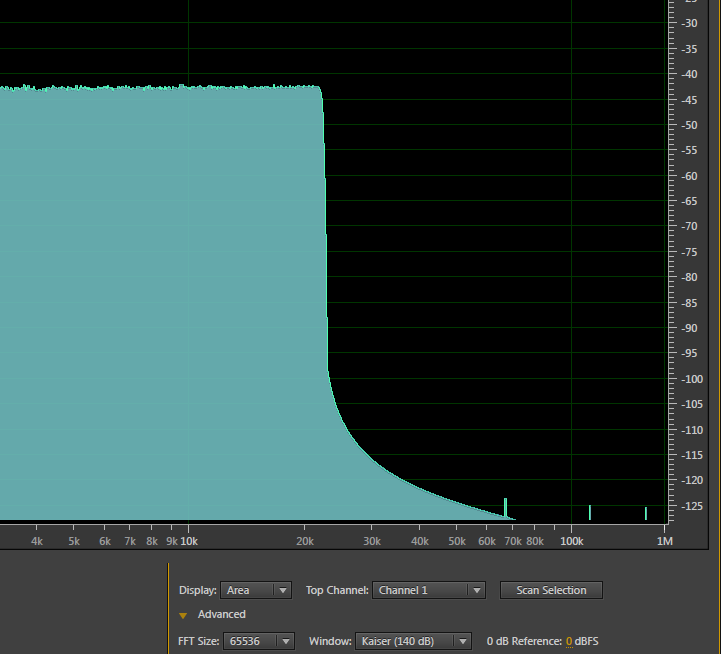Click the 0 dB Reference value field
721x654 pixels.
point(569,641)
